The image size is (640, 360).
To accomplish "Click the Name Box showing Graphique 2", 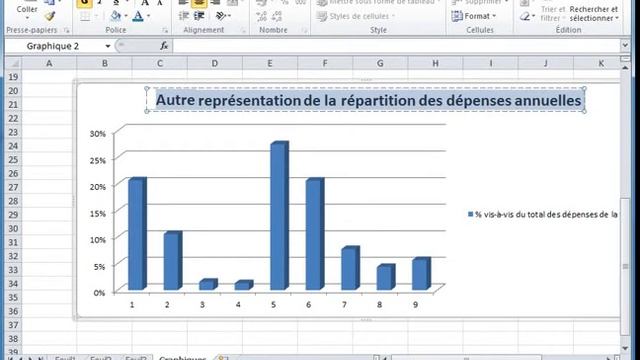I will [x=53, y=46].
